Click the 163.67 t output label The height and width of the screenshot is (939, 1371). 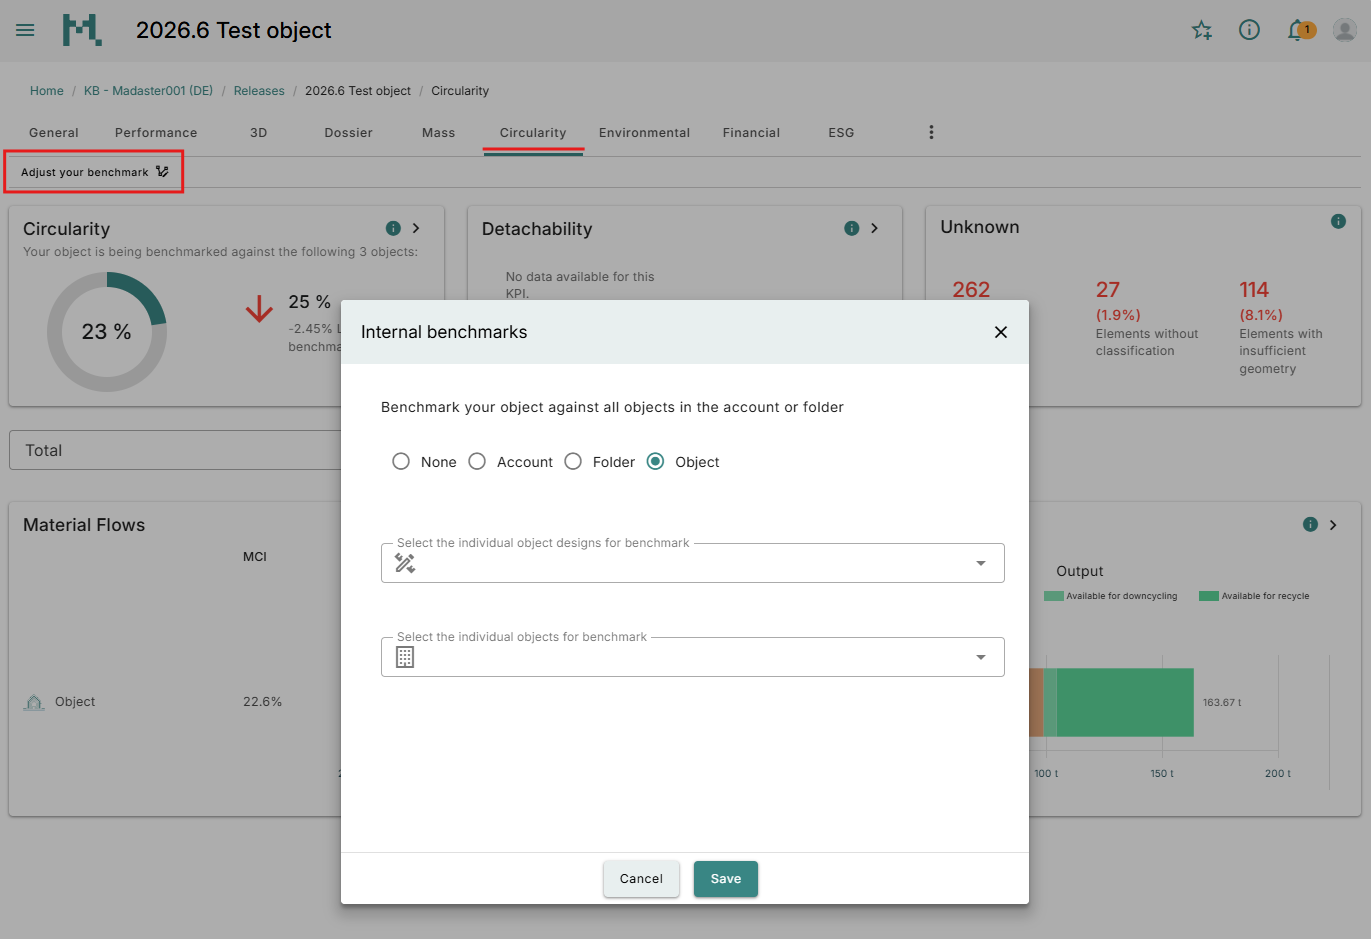(x=1222, y=703)
